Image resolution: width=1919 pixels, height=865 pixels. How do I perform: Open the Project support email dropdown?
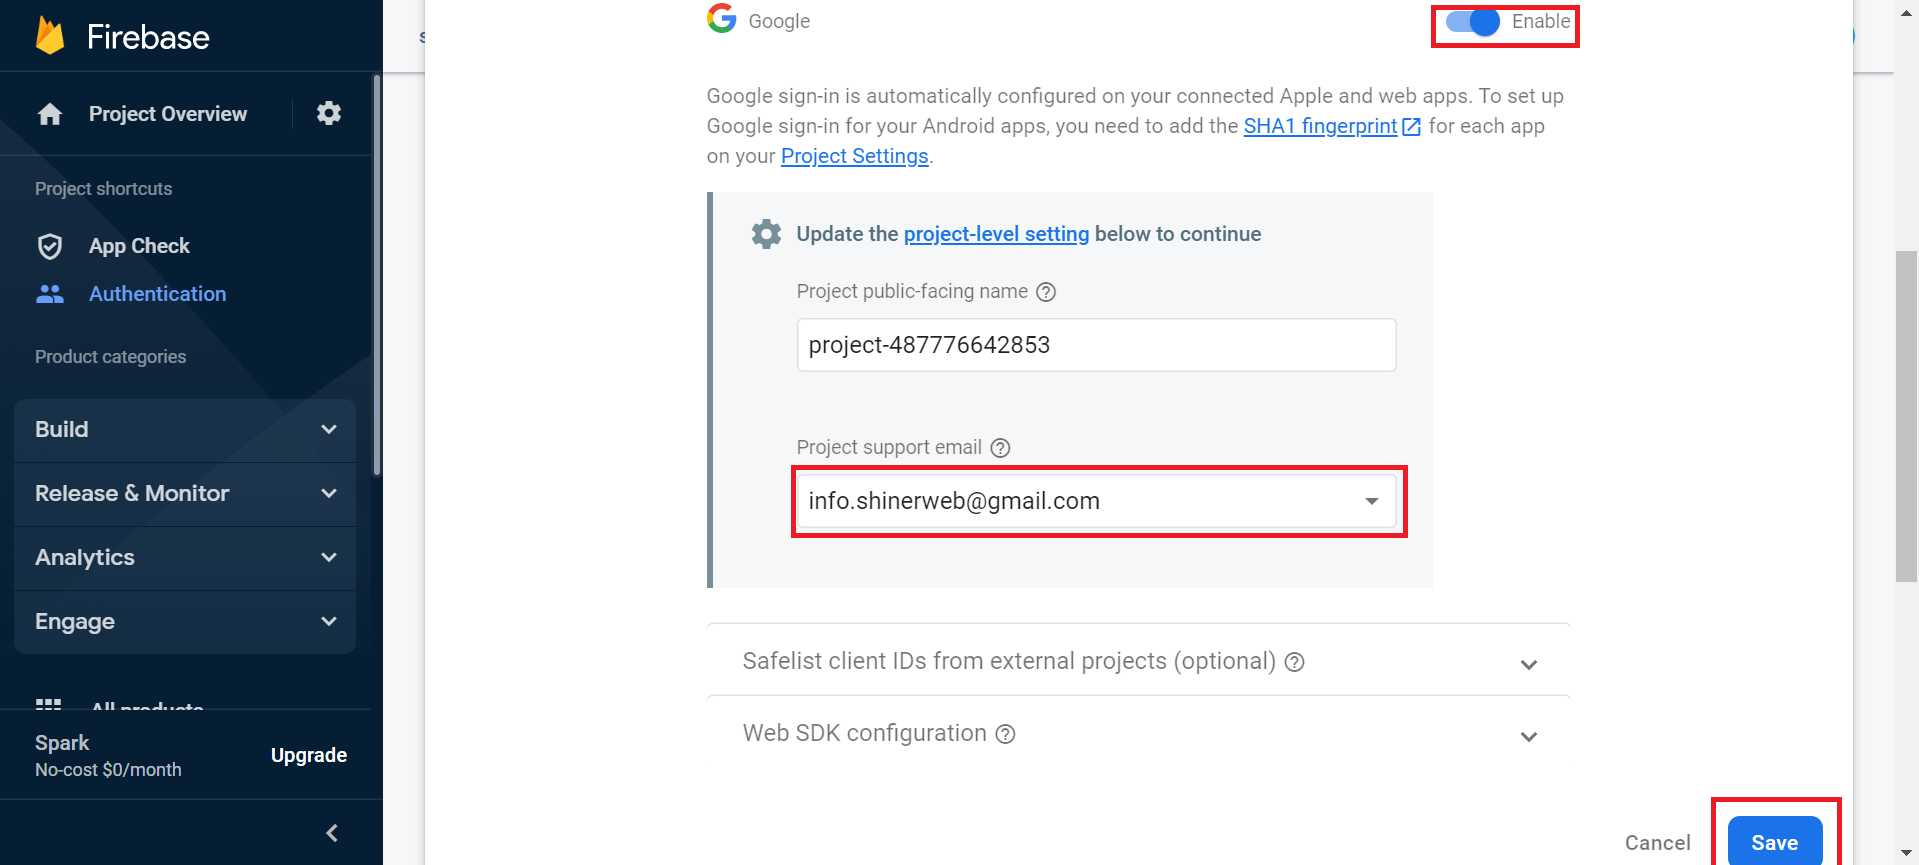1371,501
